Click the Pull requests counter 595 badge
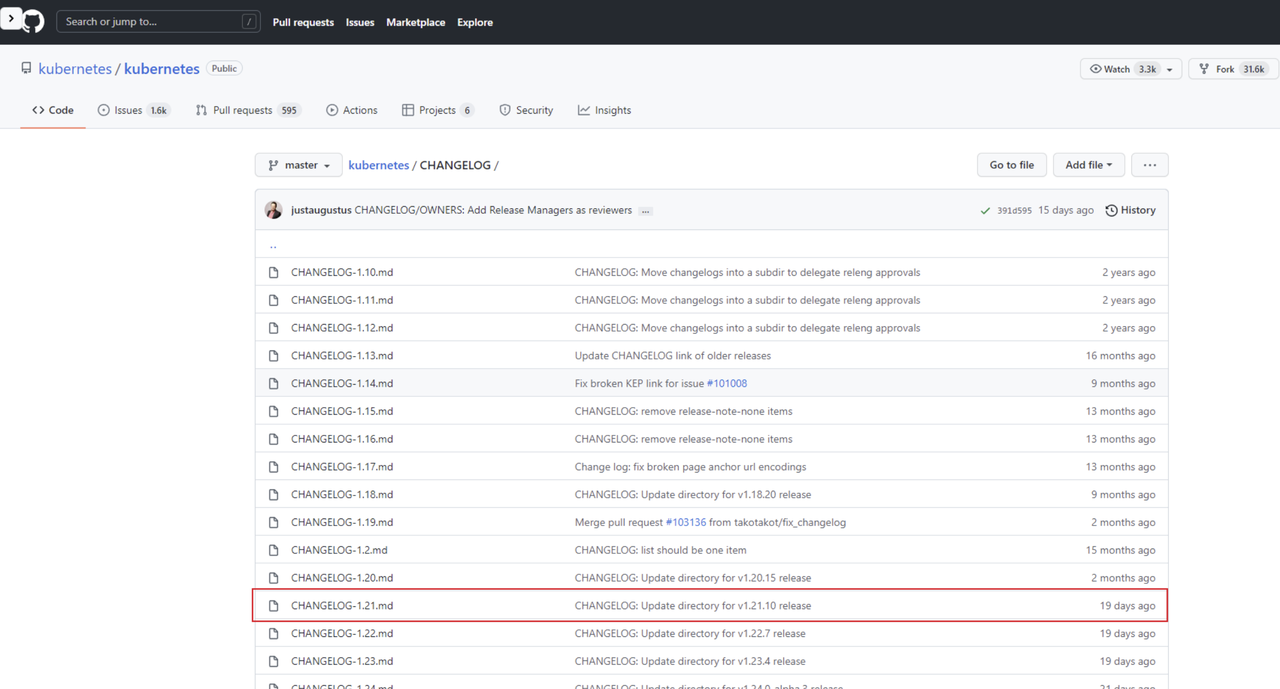 (x=289, y=111)
